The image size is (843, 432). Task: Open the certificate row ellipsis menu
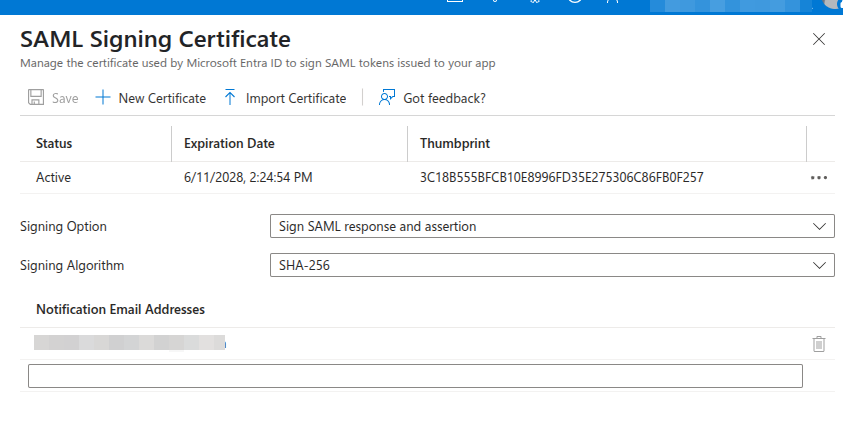pyautogui.click(x=818, y=178)
